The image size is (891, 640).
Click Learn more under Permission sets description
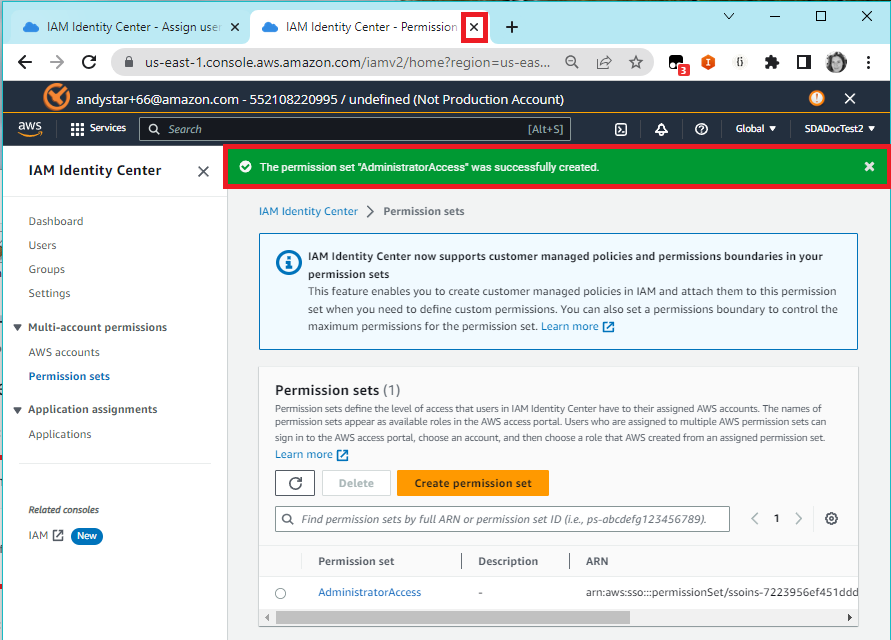(311, 454)
